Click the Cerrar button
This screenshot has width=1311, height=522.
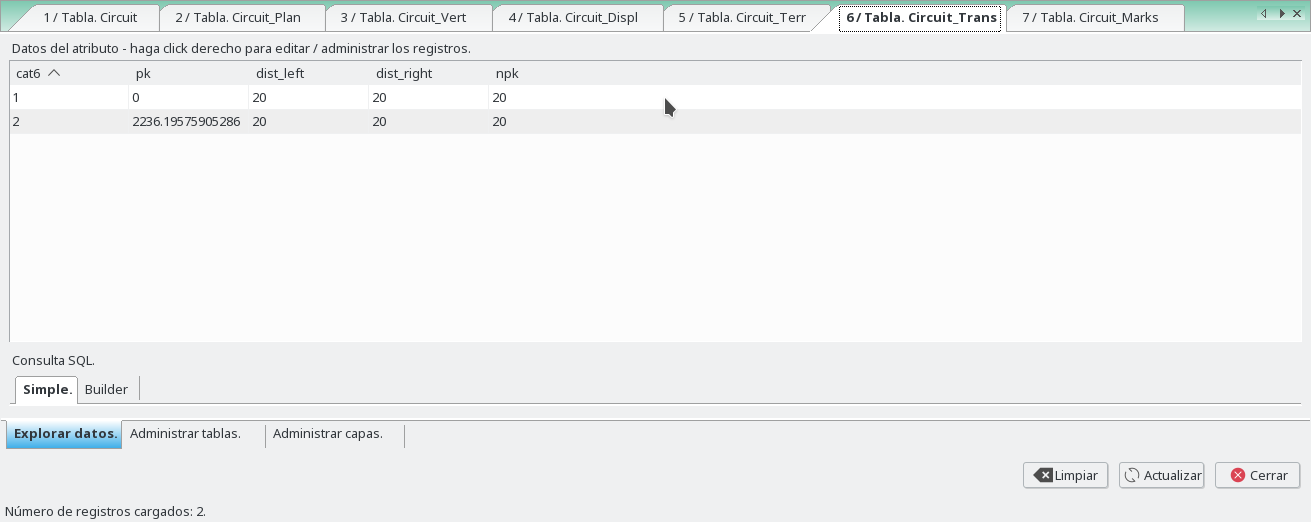coord(1257,475)
